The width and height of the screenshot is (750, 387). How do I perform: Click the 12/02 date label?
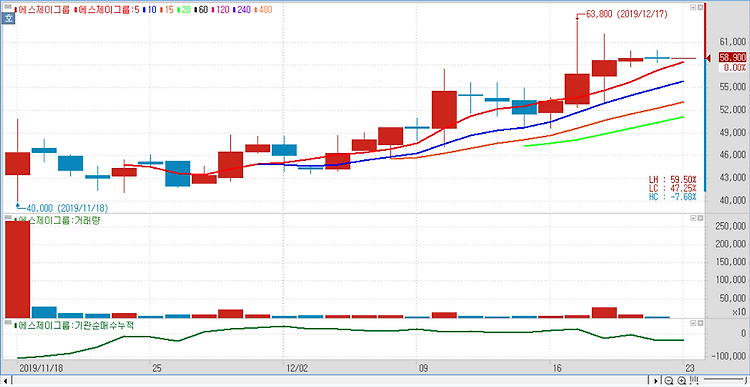(x=296, y=369)
